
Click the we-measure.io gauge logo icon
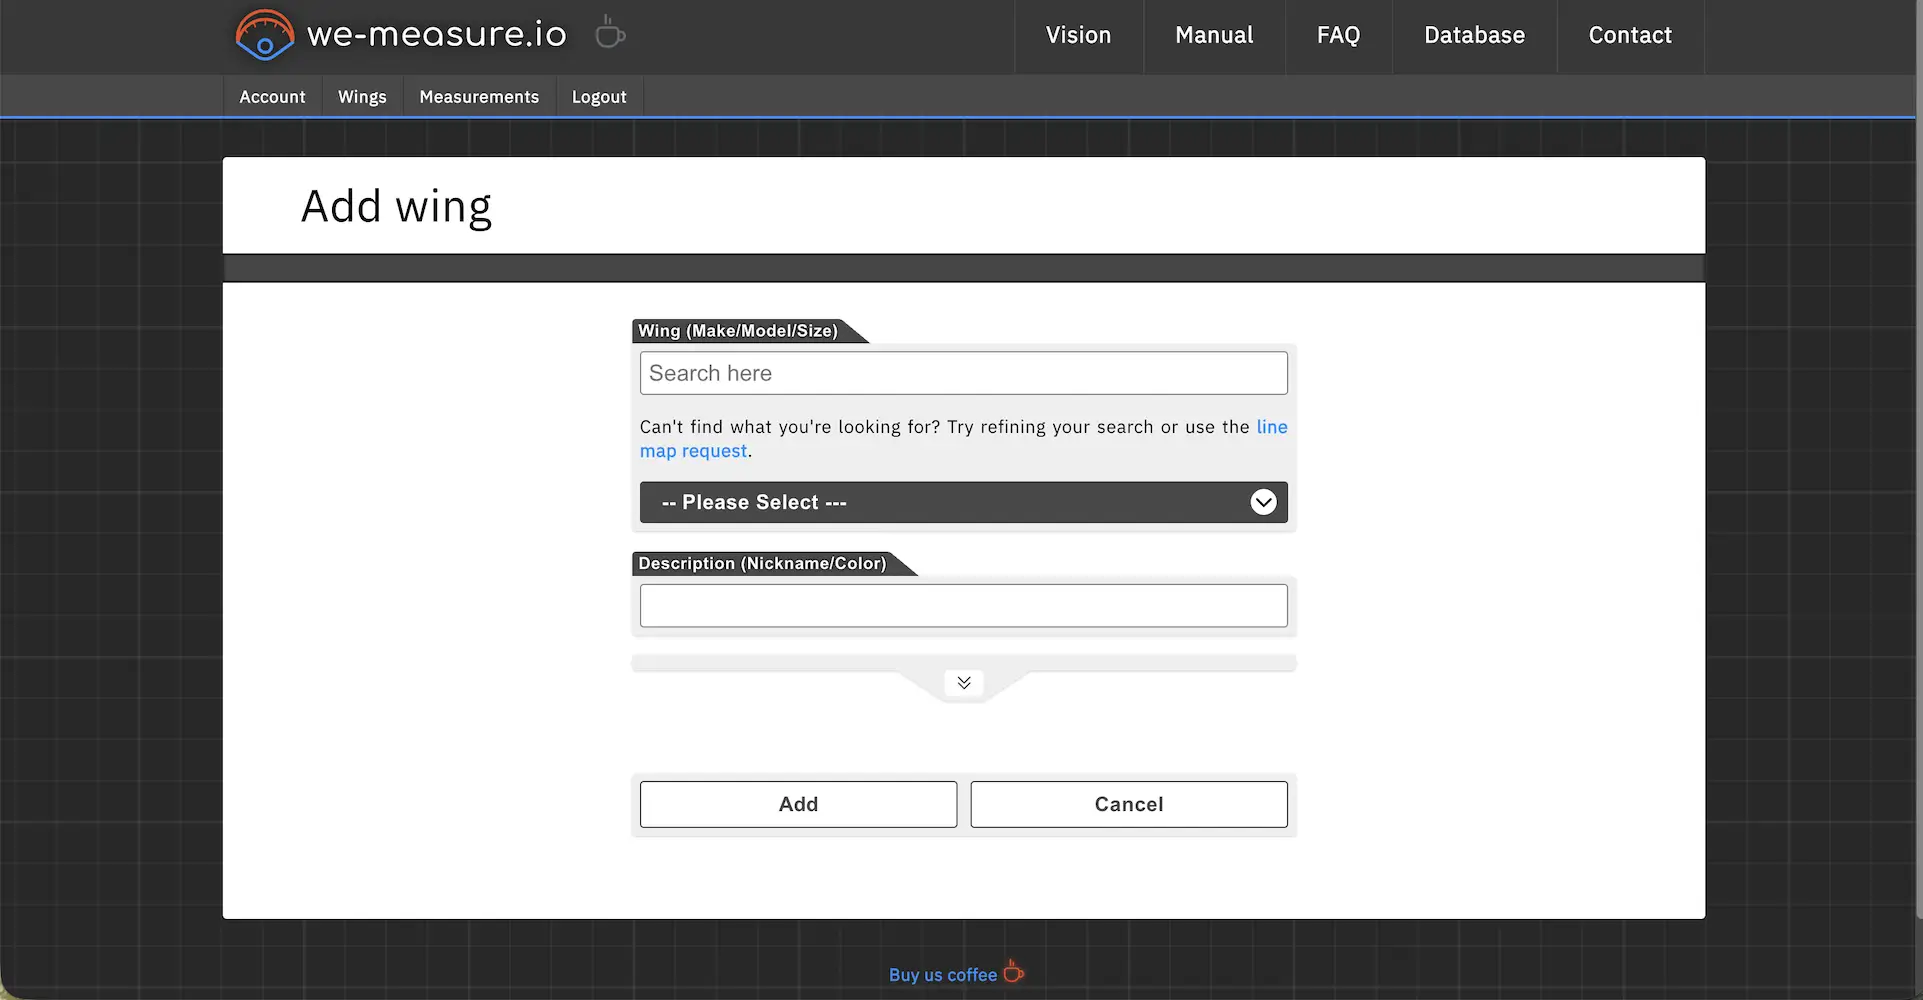point(264,35)
